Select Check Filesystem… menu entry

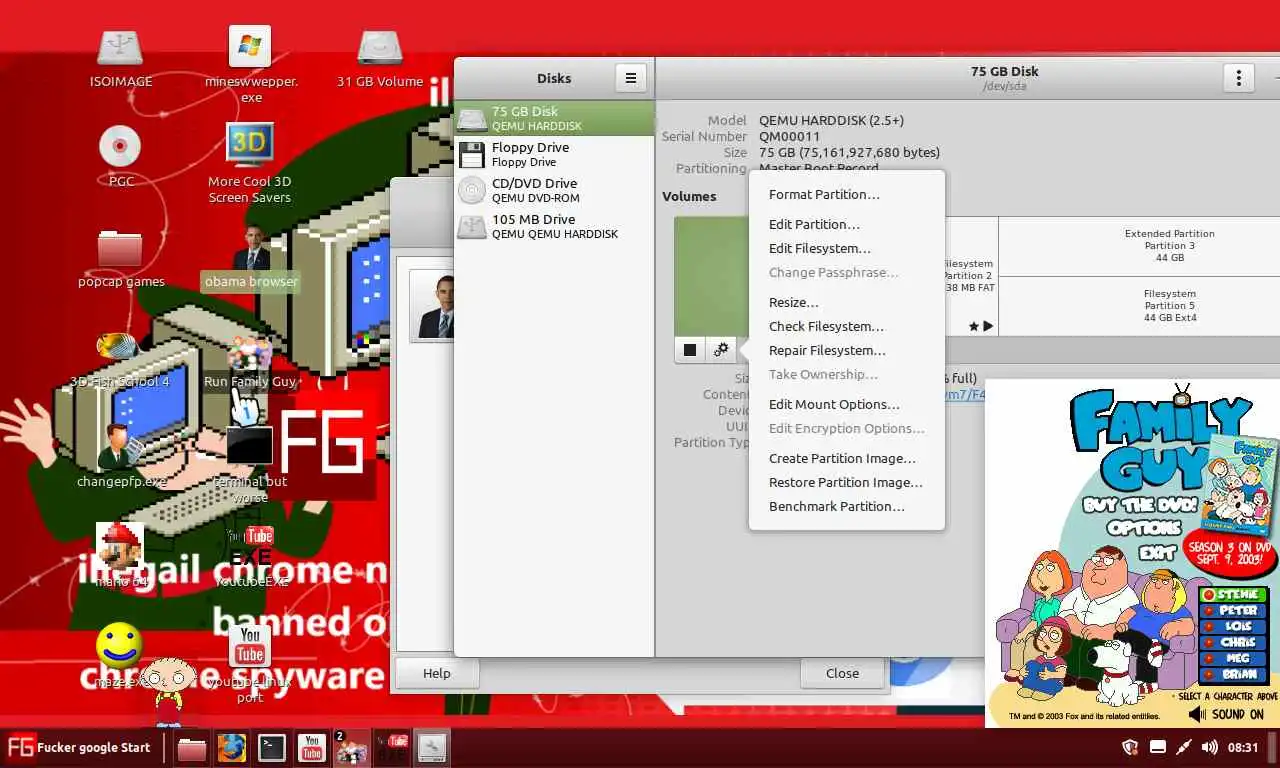click(846, 327)
